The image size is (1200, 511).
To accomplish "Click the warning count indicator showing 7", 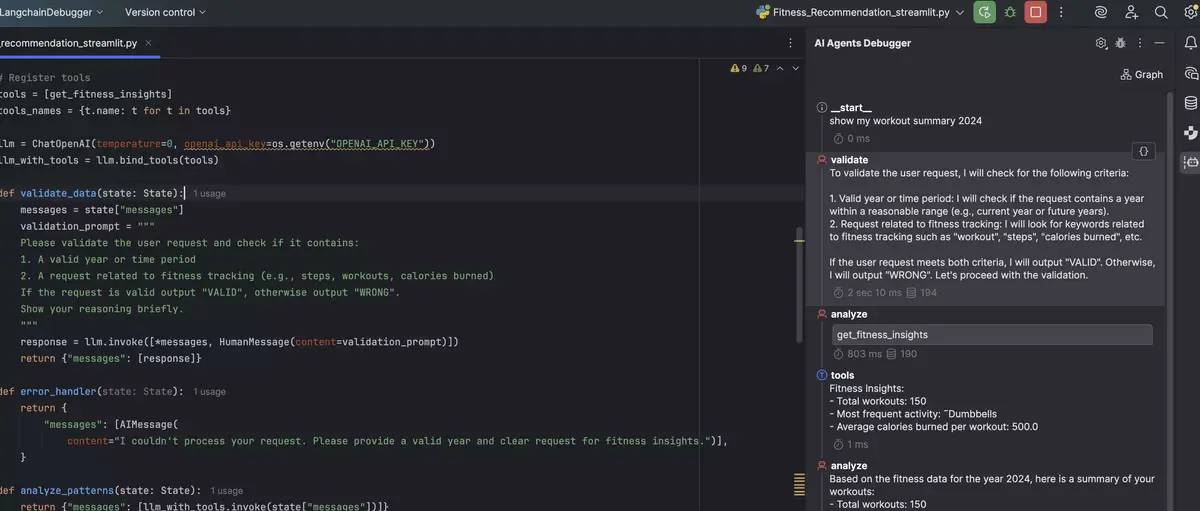I will 761,68.
